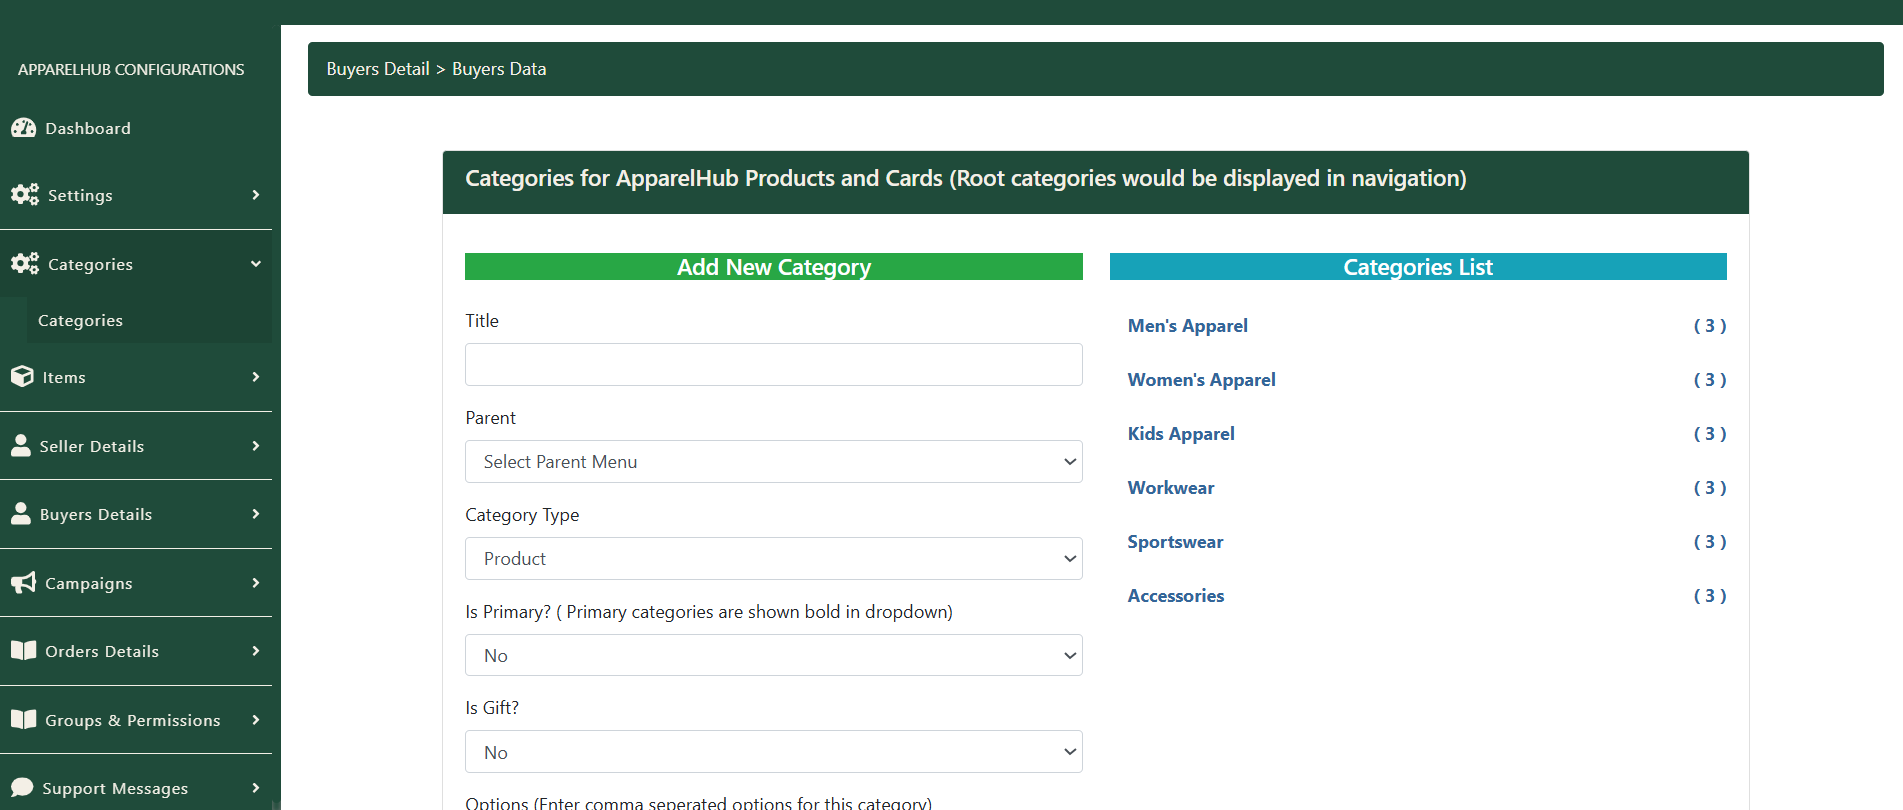Click the Orders Details book icon

click(23, 650)
